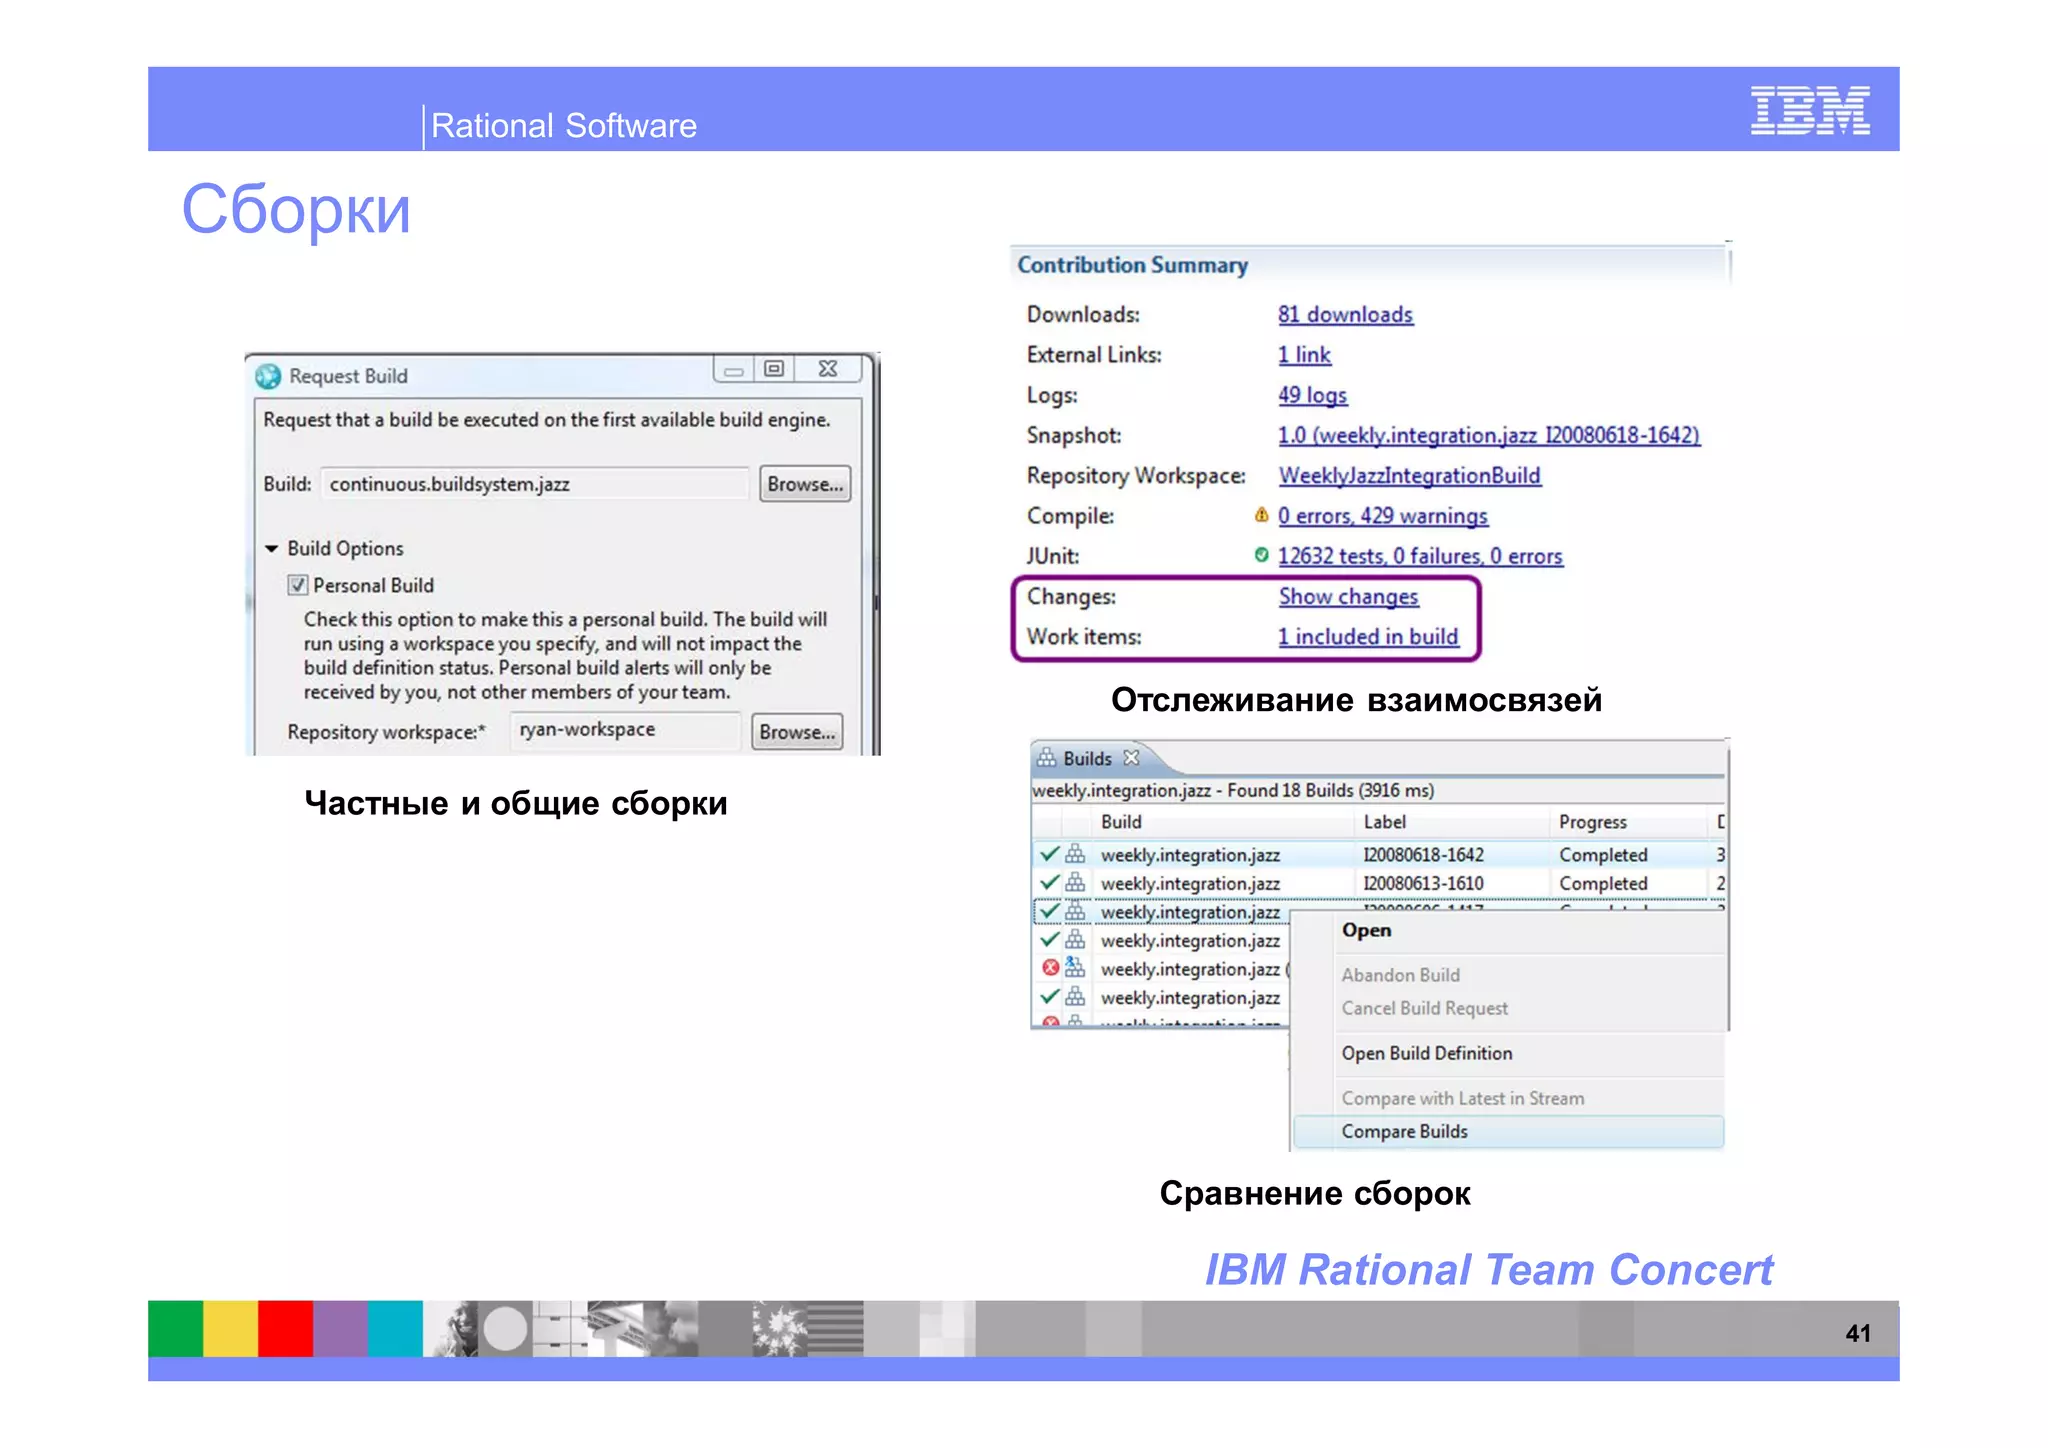Collapse the Build Options section
2048x1448 pixels.
coord(271,548)
